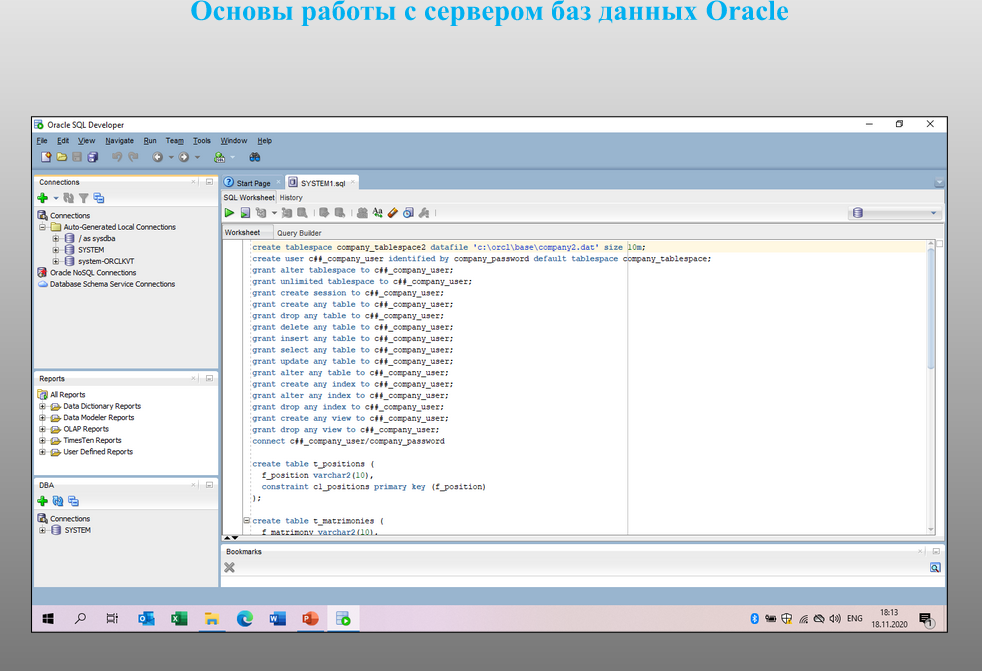The image size is (982, 671).
Task: Click the Redo arrow icon
Action: [x=133, y=157]
